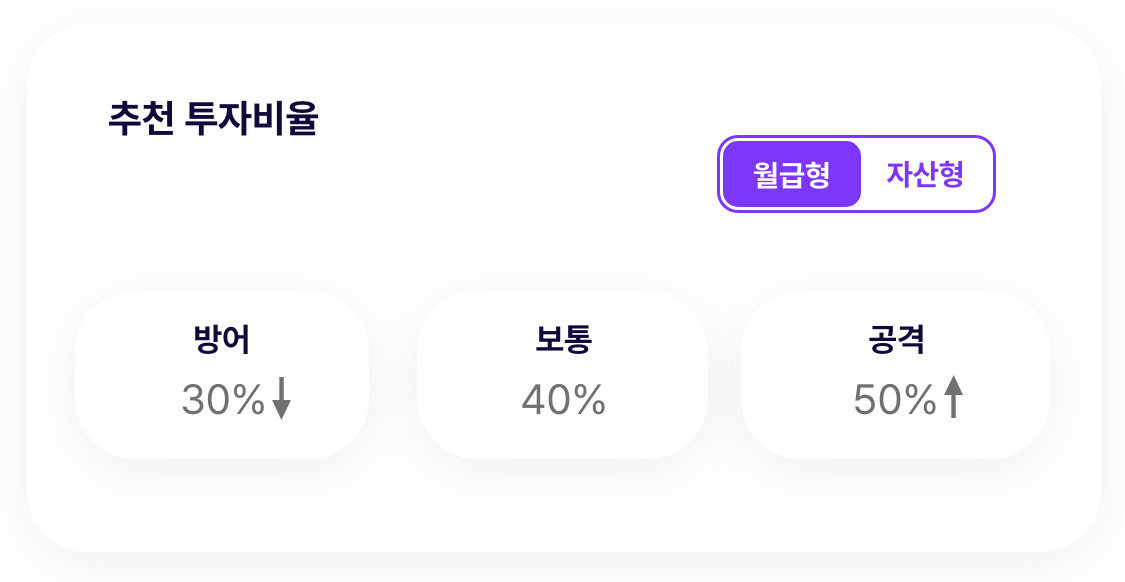Click the 보통 label text
Image resolution: width=1125 pixels, height=582 pixels.
pyautogui.click(x=563, y=340)
